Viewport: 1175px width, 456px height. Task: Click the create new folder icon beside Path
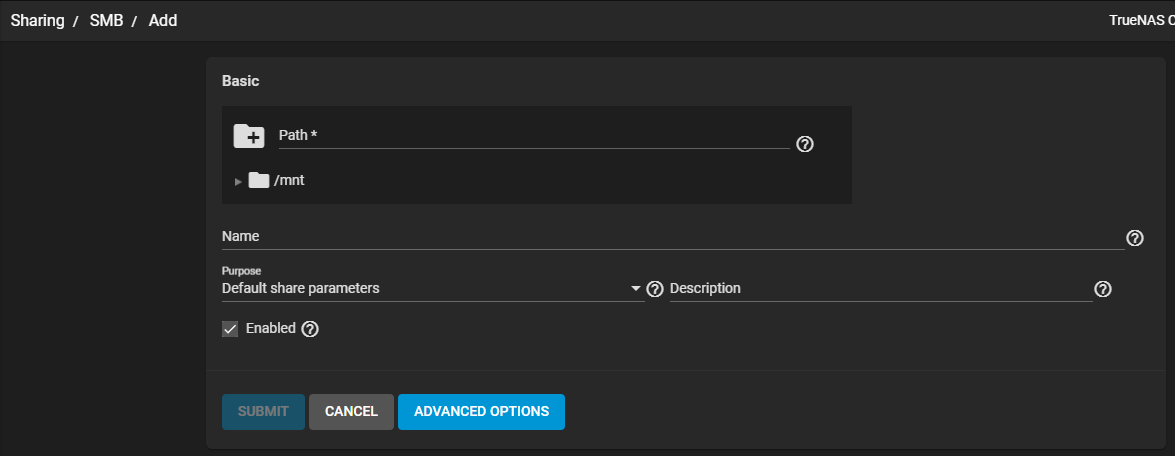pyautogui.click(x=248, y=136)
